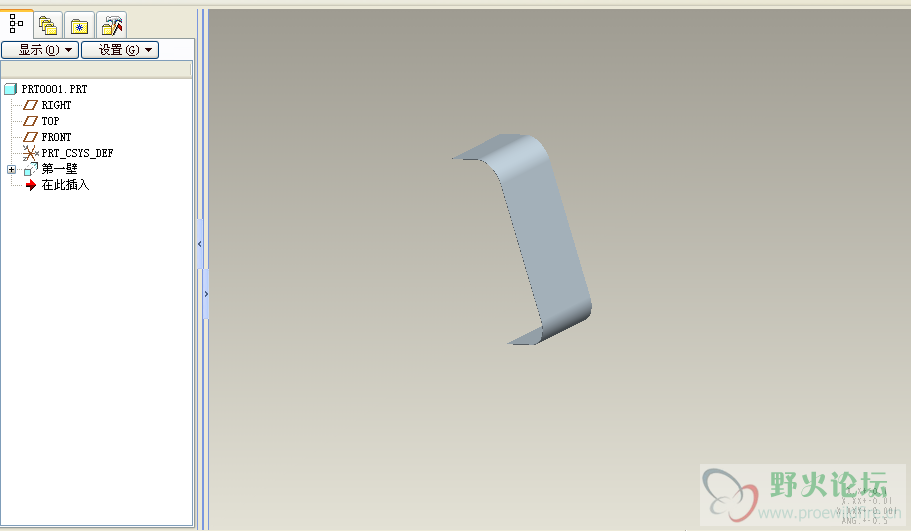Image resolution: width=911 pixels, height=531 pixels.
Task: Open the 显示 dropdown menu
Action: [x=41, y=50]
